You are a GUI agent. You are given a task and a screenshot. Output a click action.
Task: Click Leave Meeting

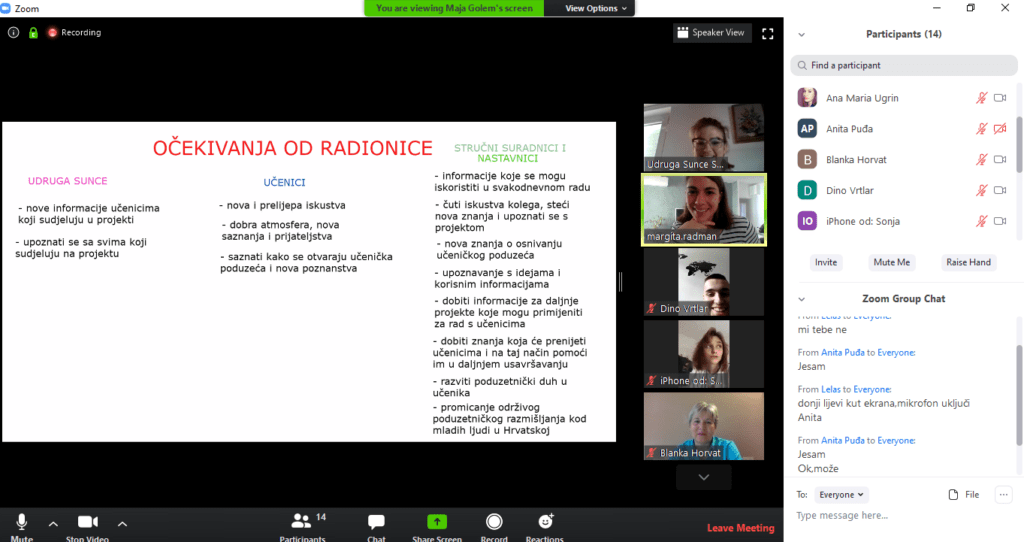[741, 528]
